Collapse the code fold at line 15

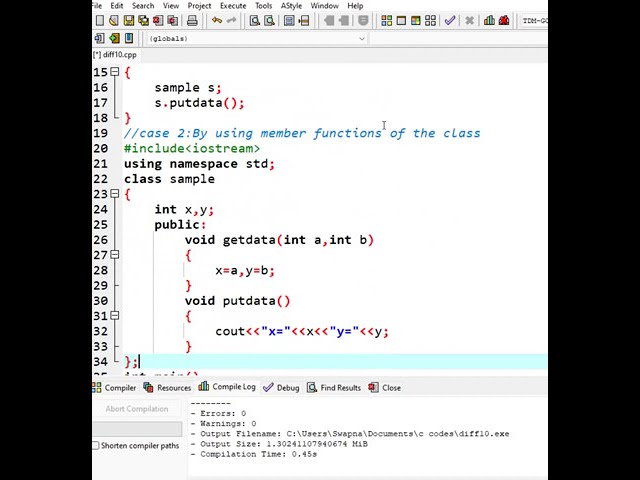(115, 72)
